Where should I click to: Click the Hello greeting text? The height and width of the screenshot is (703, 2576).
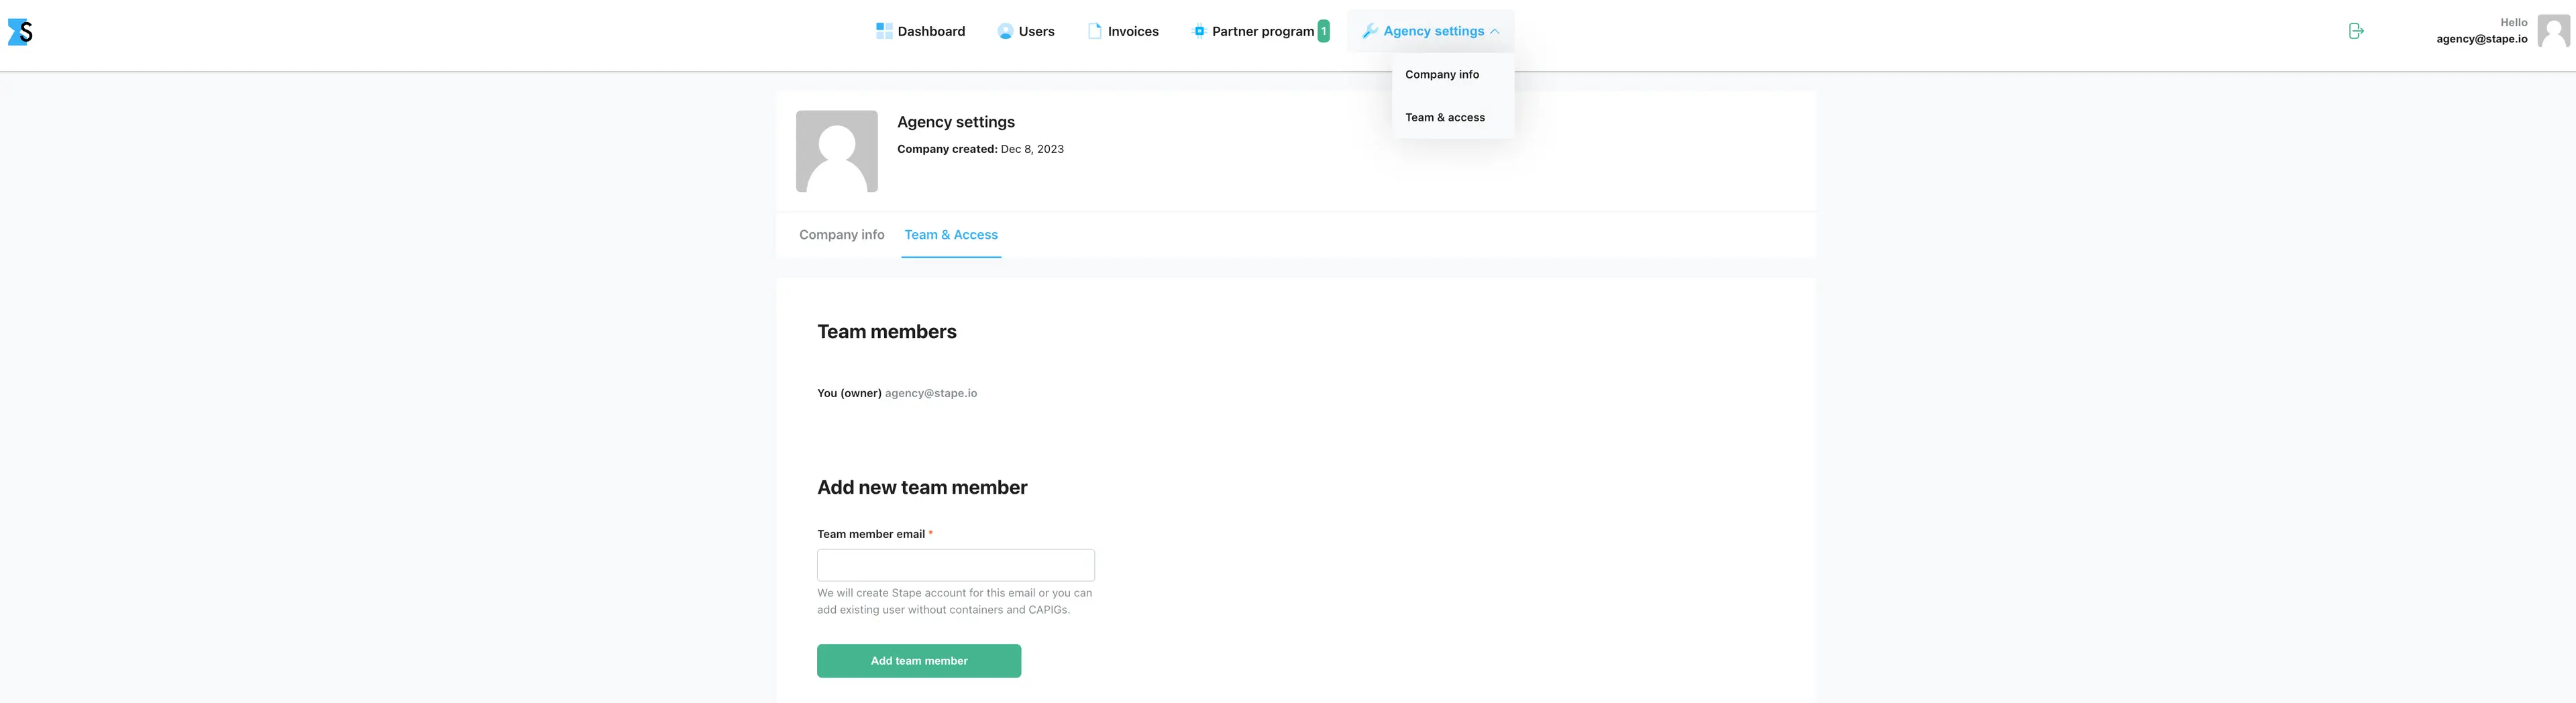[2514, 22]
